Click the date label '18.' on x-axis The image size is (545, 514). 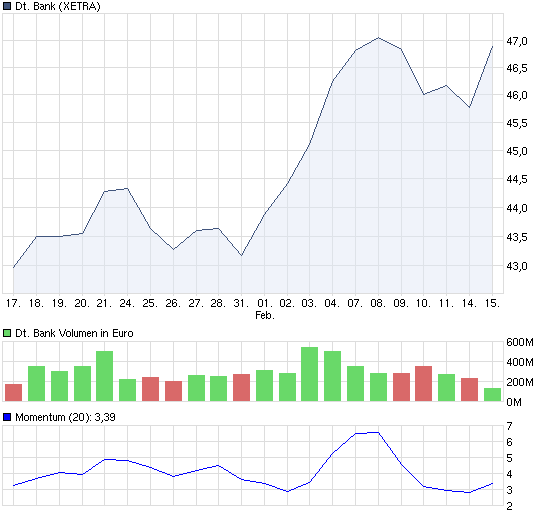coord(36,303)
